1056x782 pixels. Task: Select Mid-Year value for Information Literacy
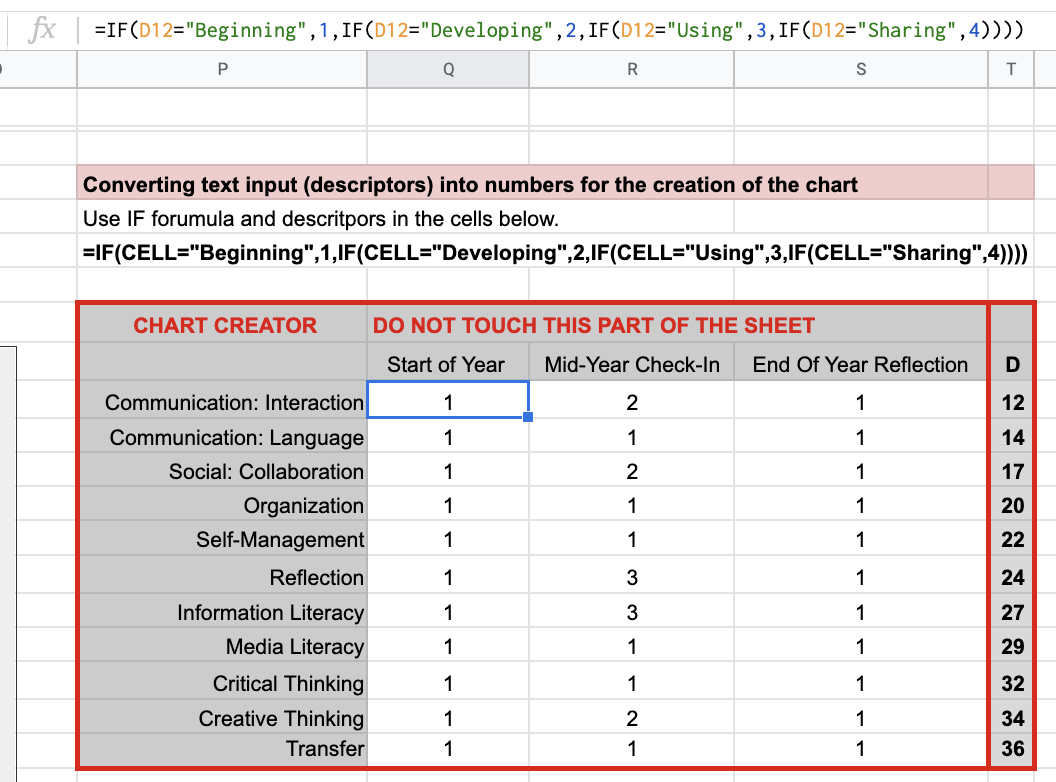coord(632,613)
